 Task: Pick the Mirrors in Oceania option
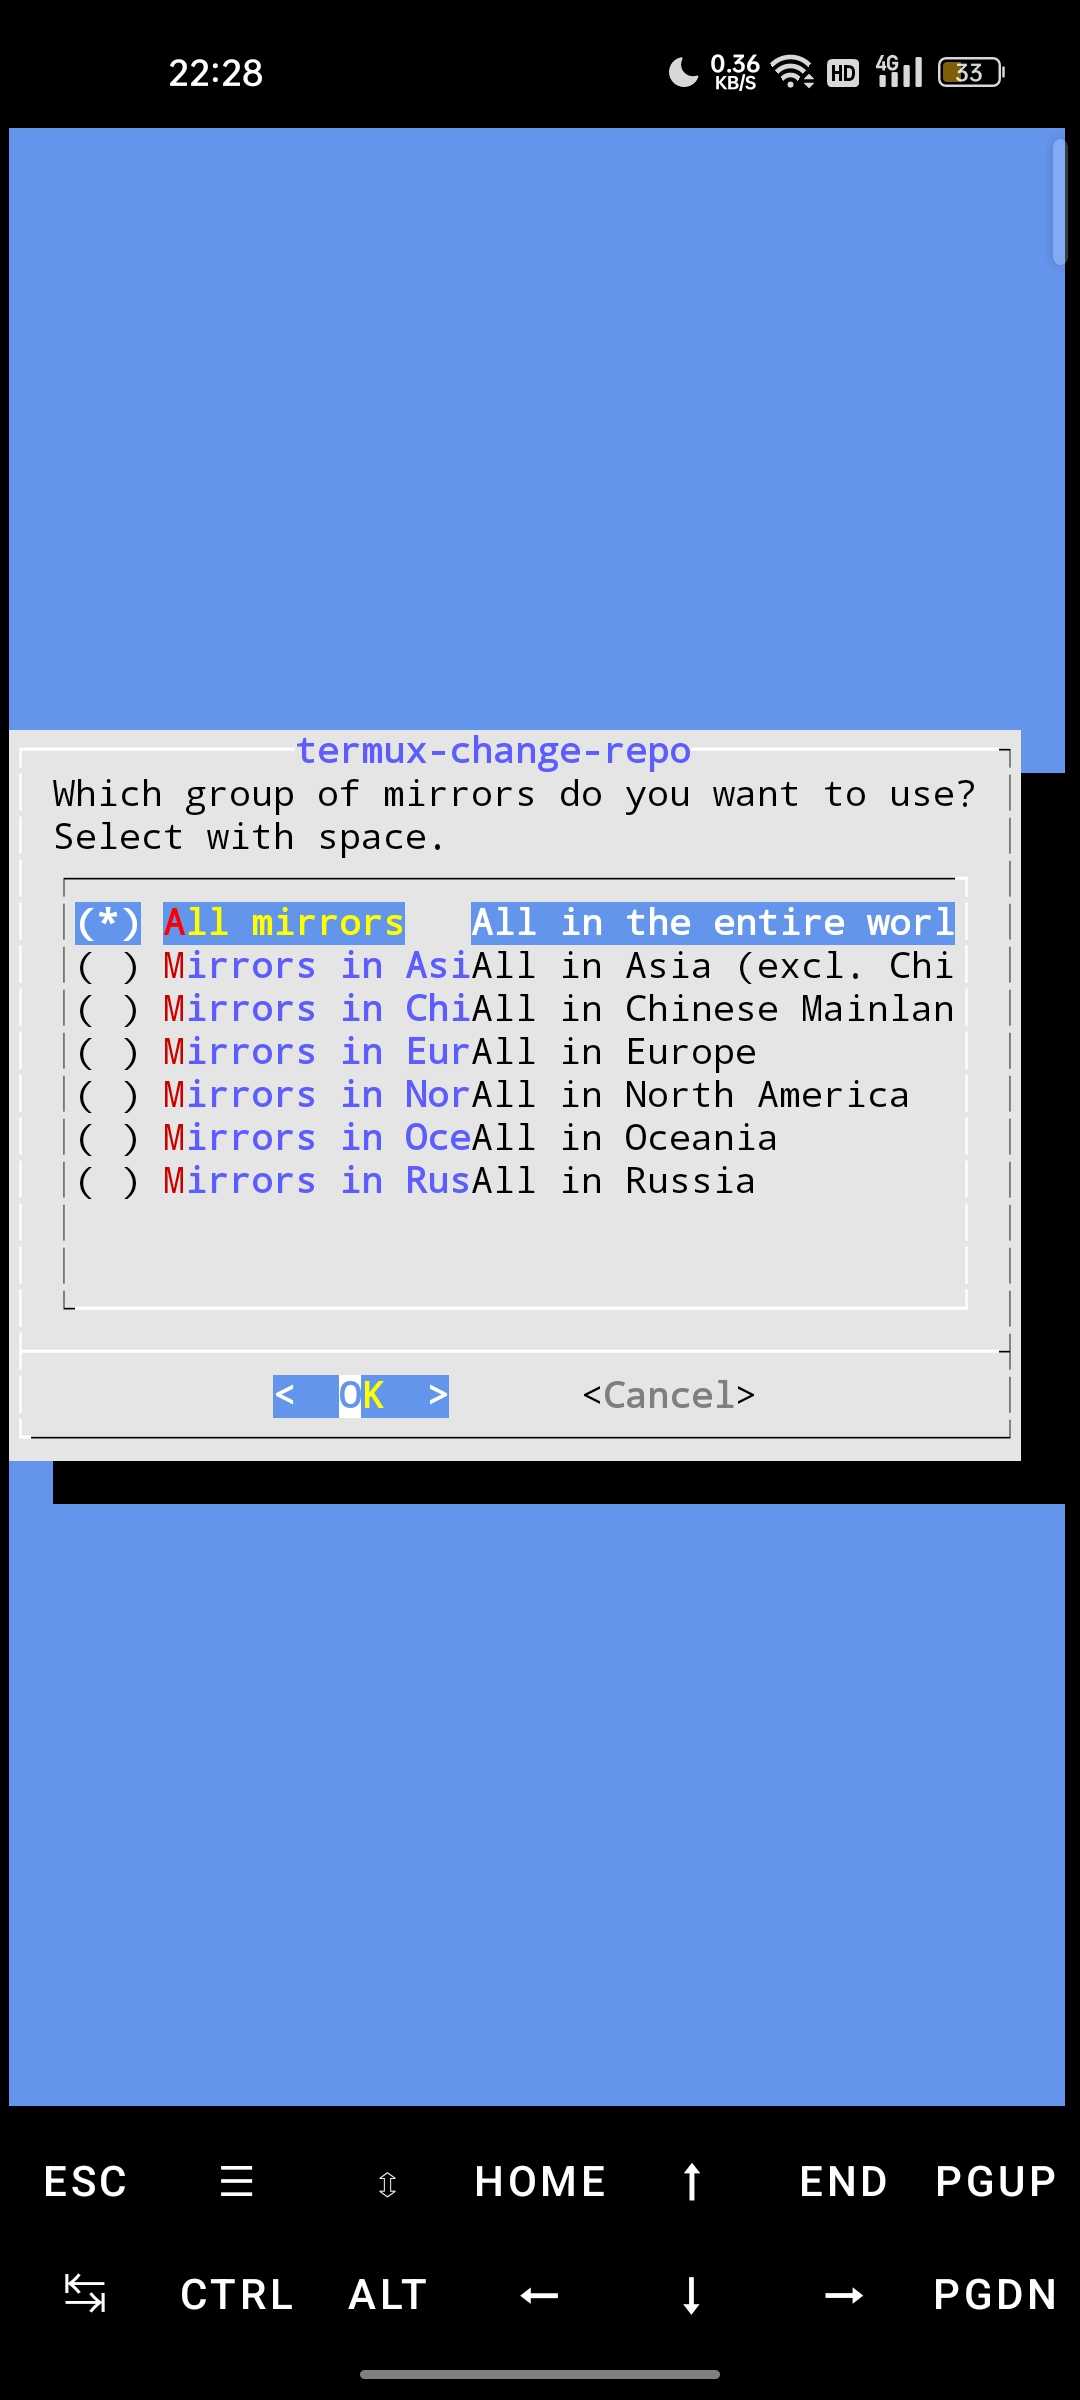515,1138
